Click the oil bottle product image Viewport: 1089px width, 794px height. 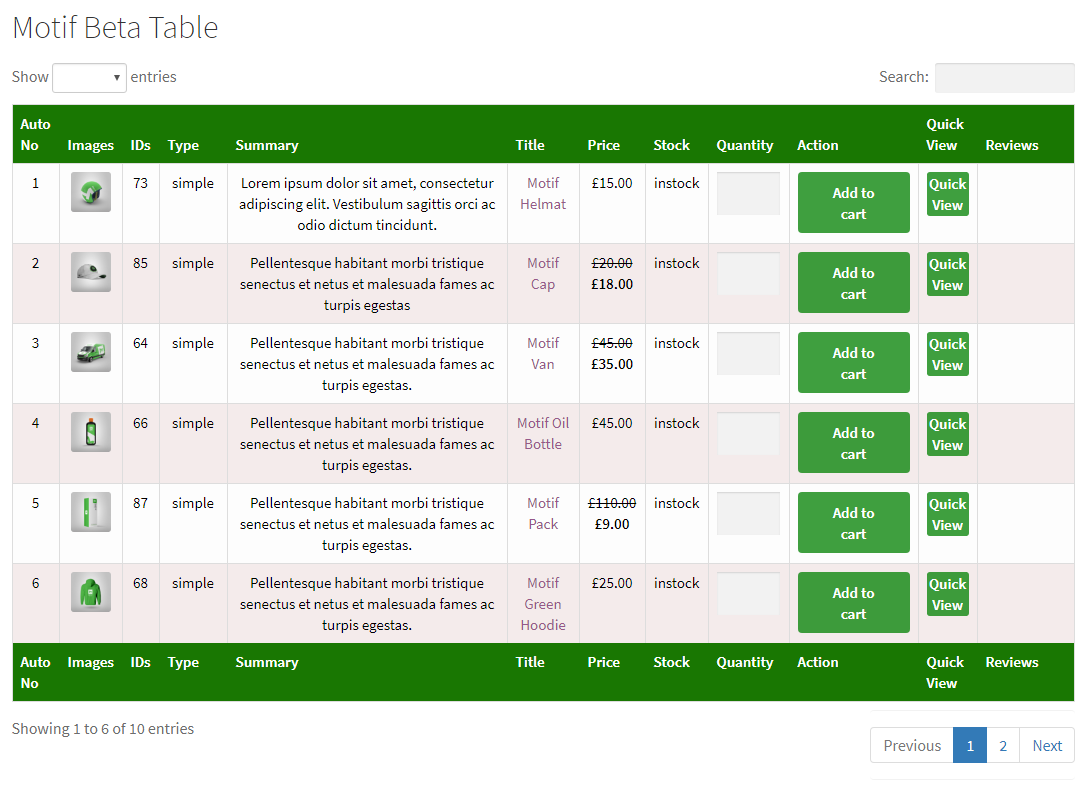pyautogui.click(x=90, y=432)
